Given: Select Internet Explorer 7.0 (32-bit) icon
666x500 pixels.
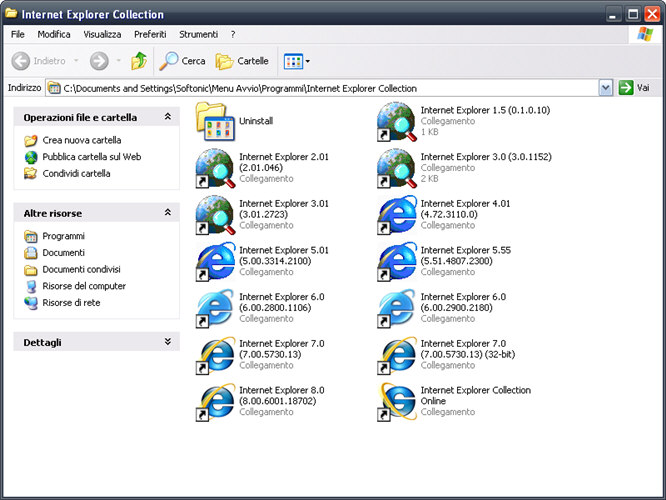Looking at the screenshot, I should coord(397,355).
